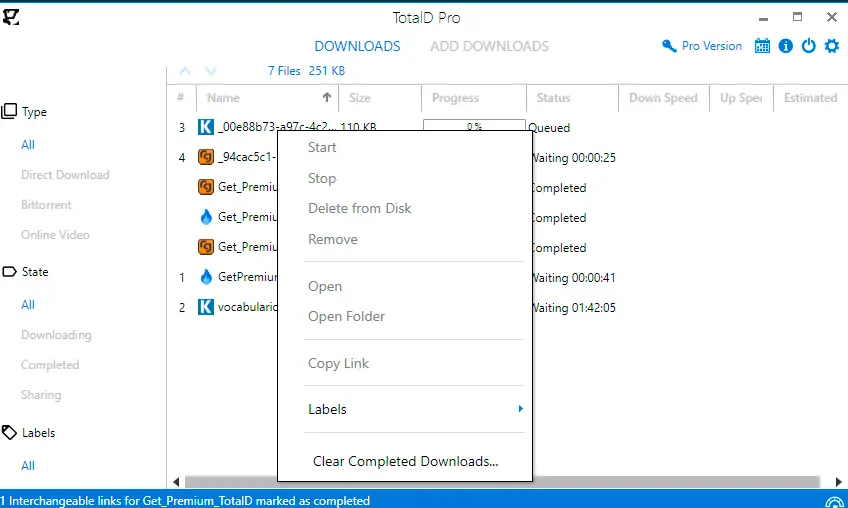The width and height of the screenshot is (848, 508).
Task: Switch to the DOWNLOADS tab
Action: 357,47
